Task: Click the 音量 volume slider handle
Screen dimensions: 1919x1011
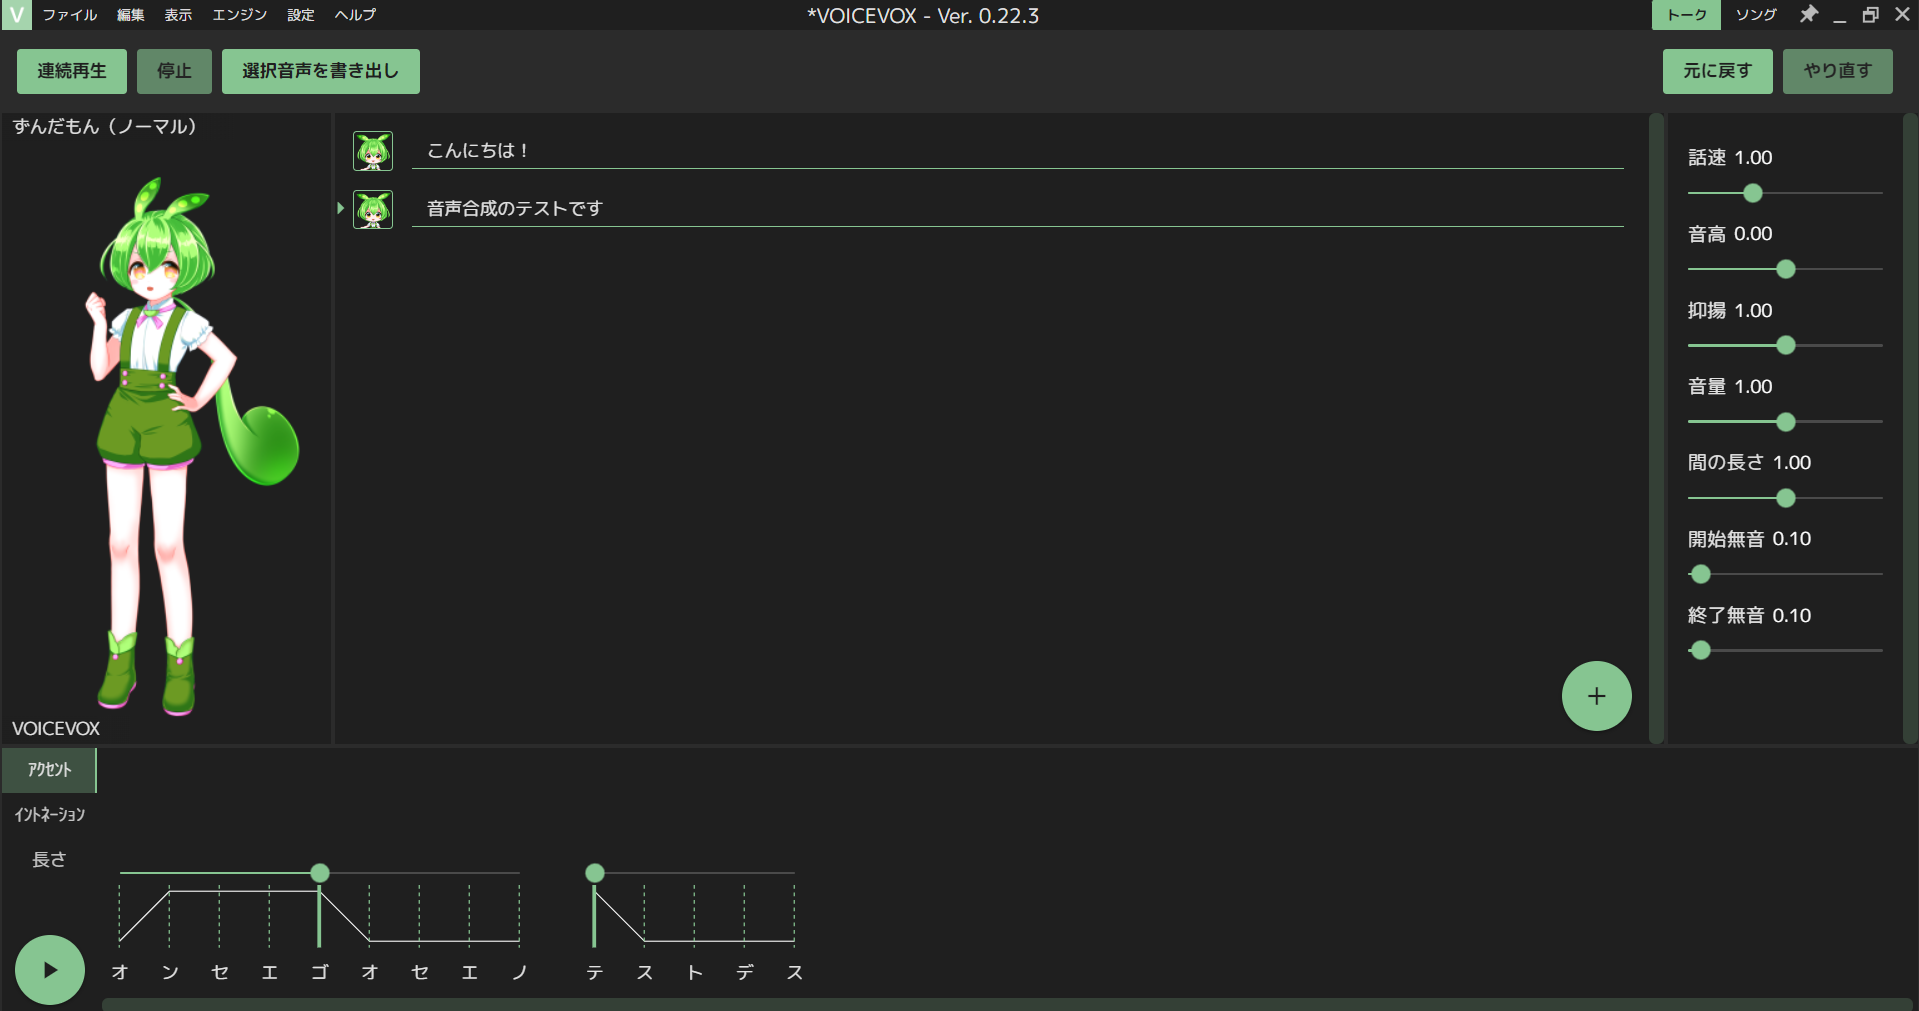Action: 1785,422
